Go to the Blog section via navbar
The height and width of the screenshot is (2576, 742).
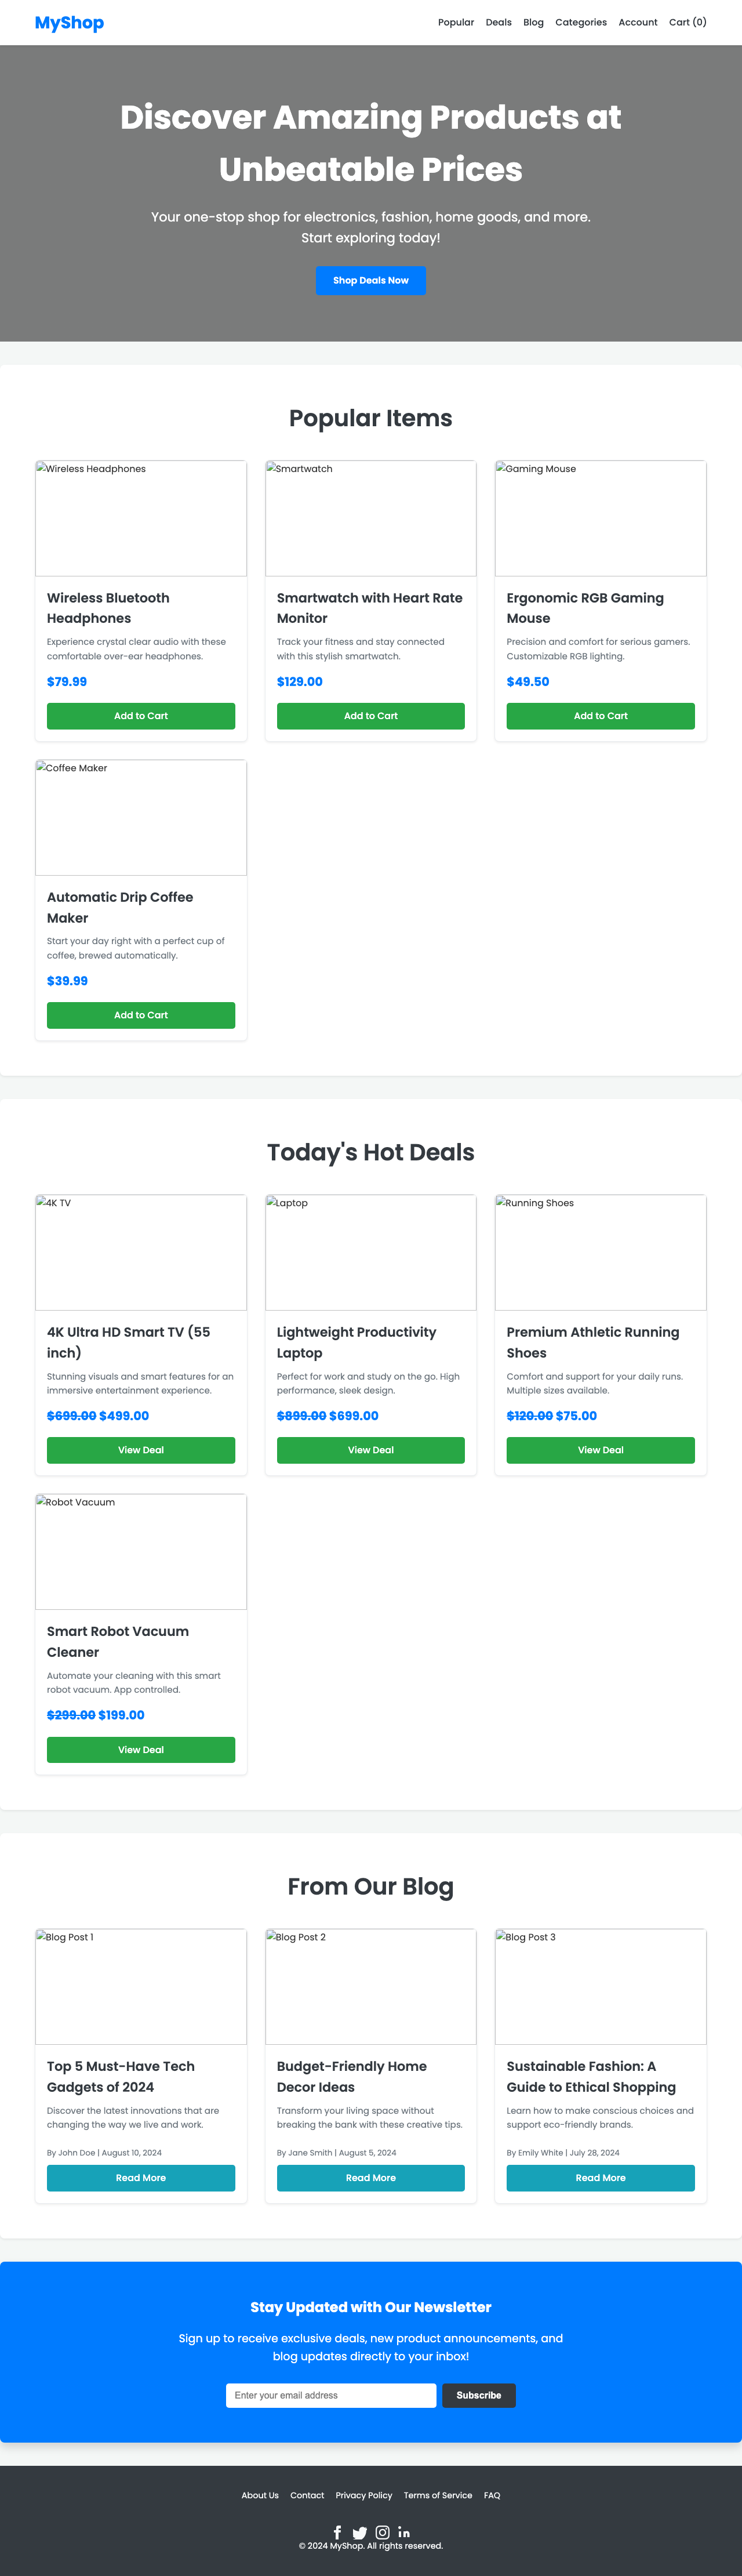[533, 22]
